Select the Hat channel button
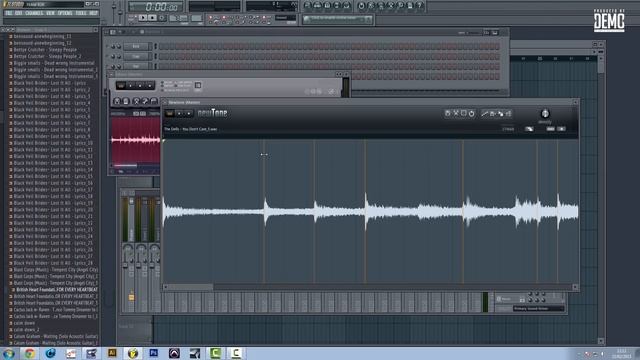The width and height of the screenshot is (640, 360). click(136, 66)
